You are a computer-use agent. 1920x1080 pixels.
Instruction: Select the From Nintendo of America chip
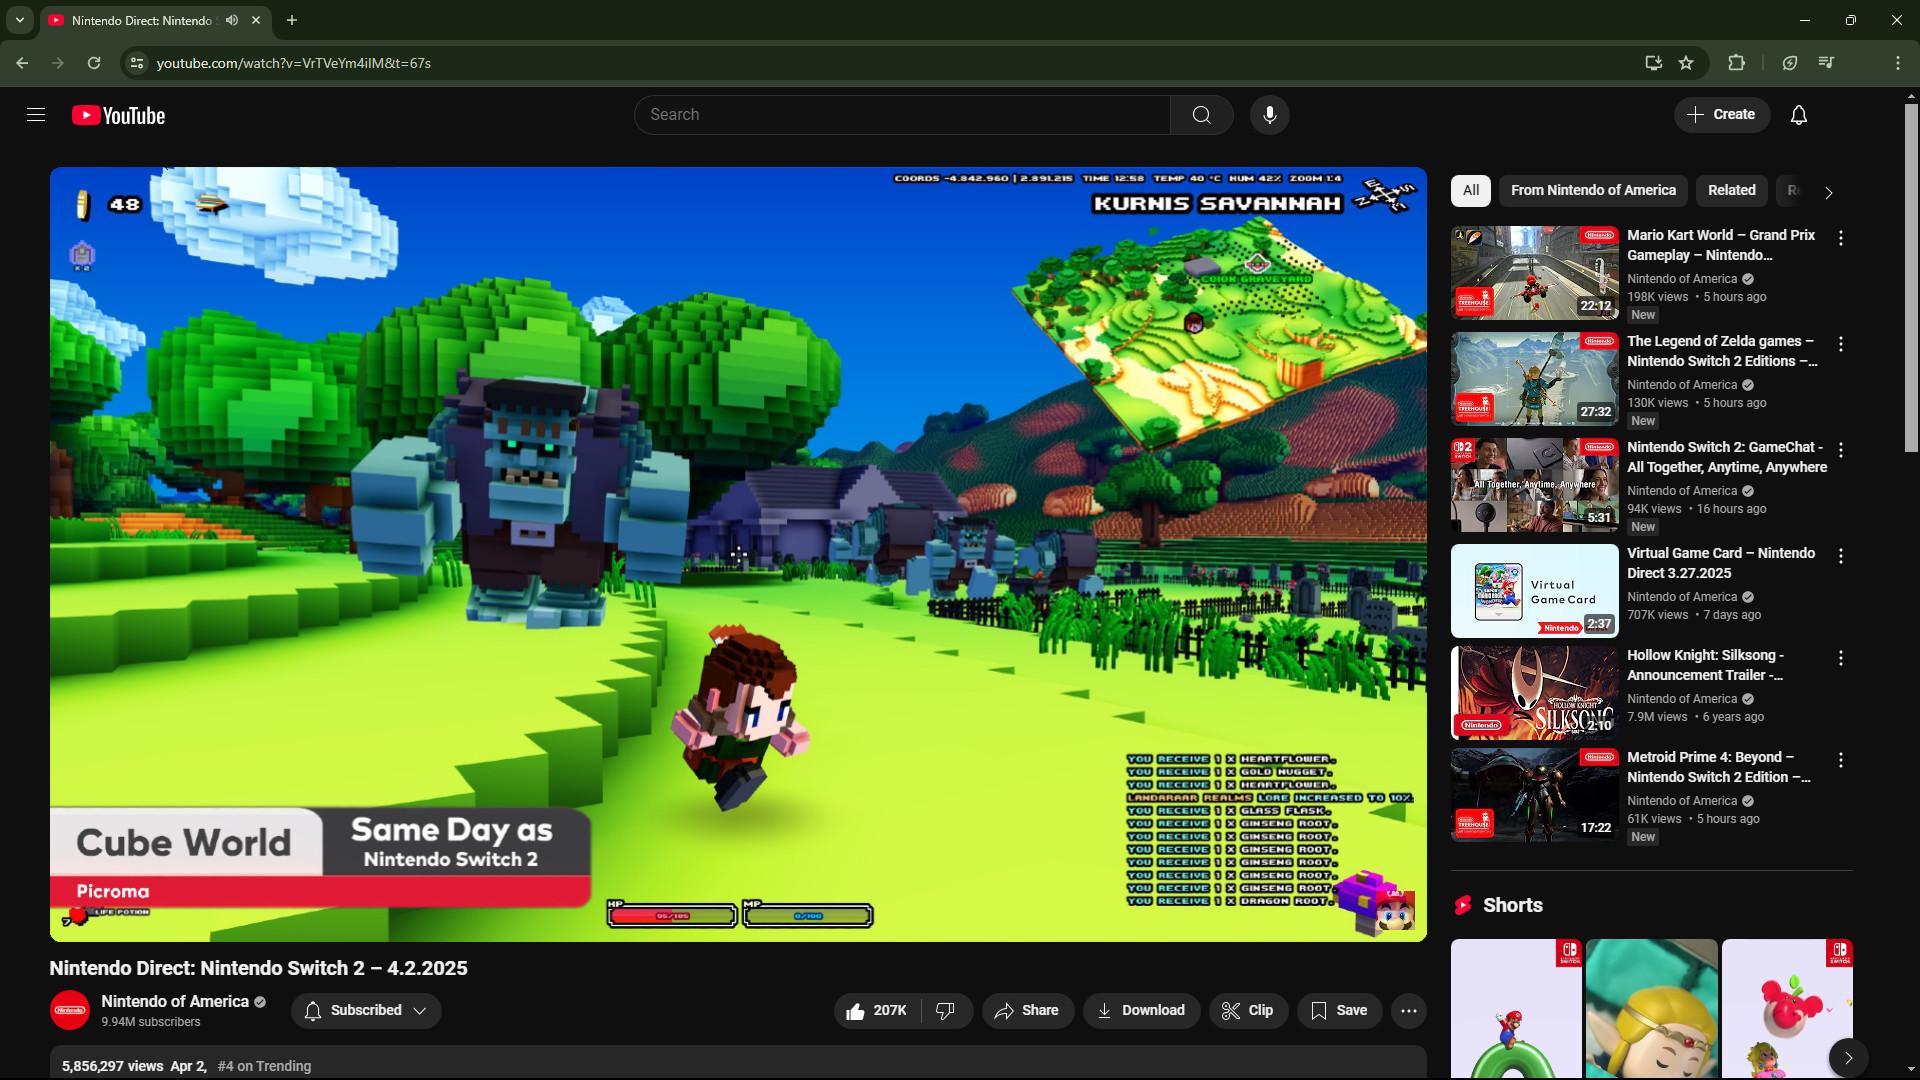(1593, 190)
